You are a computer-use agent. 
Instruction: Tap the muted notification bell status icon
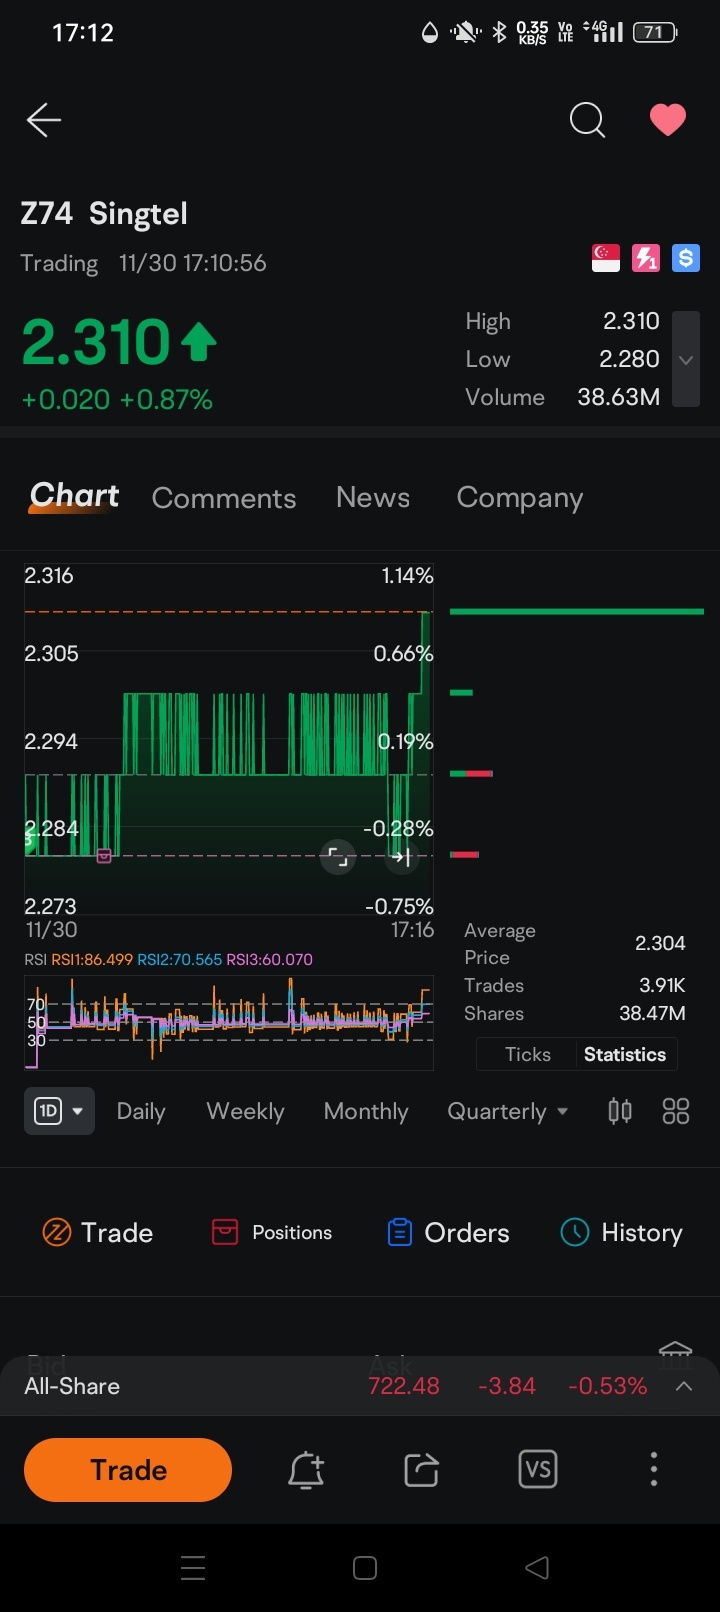[x=465, y=32]
